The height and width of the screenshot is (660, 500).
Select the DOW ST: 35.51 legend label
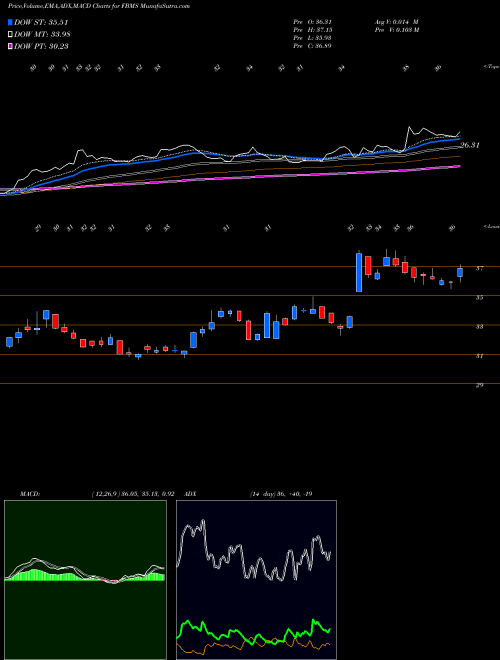point(41,22)
